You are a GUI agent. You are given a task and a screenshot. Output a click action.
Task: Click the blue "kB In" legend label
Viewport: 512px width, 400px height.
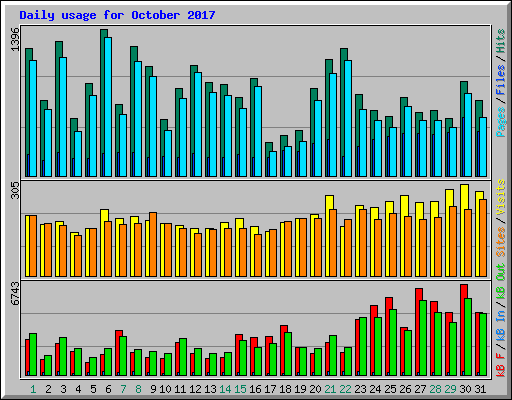click(x=501, y=325)
